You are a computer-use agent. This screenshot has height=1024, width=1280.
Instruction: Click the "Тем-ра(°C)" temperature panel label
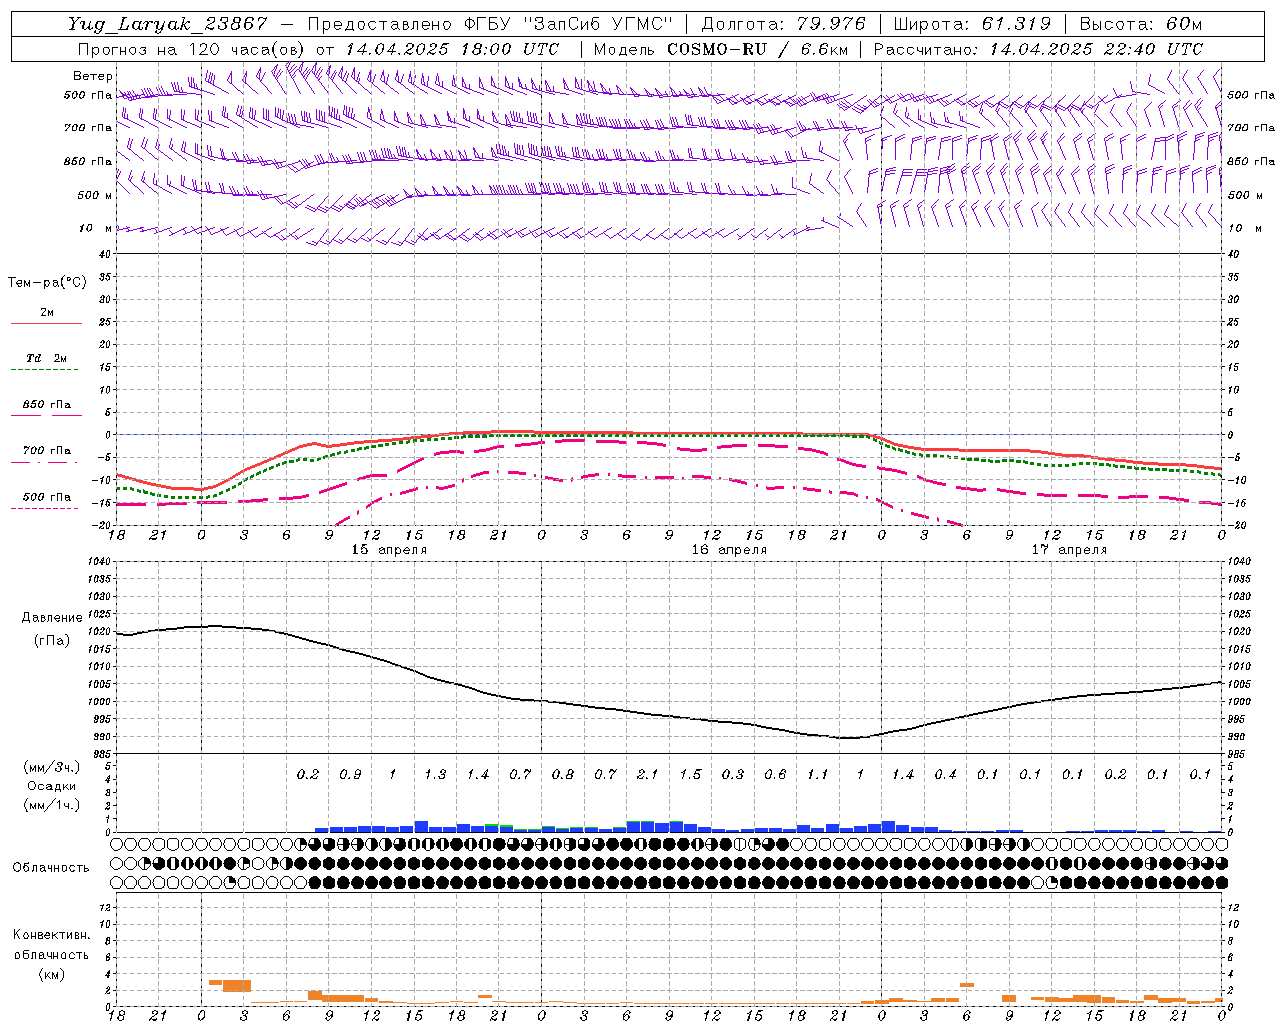coord(47,283)
